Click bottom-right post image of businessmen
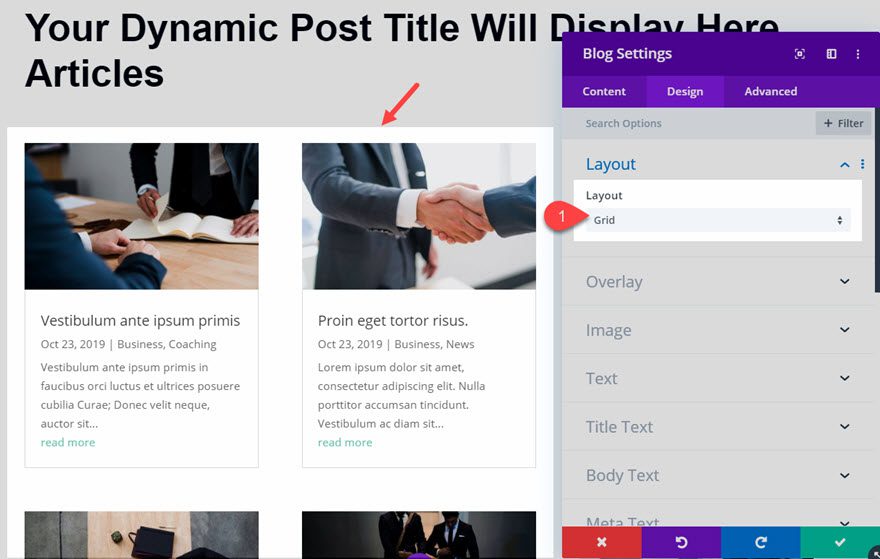Viewport: 880px width, 559px height. [x=419, y=534]
